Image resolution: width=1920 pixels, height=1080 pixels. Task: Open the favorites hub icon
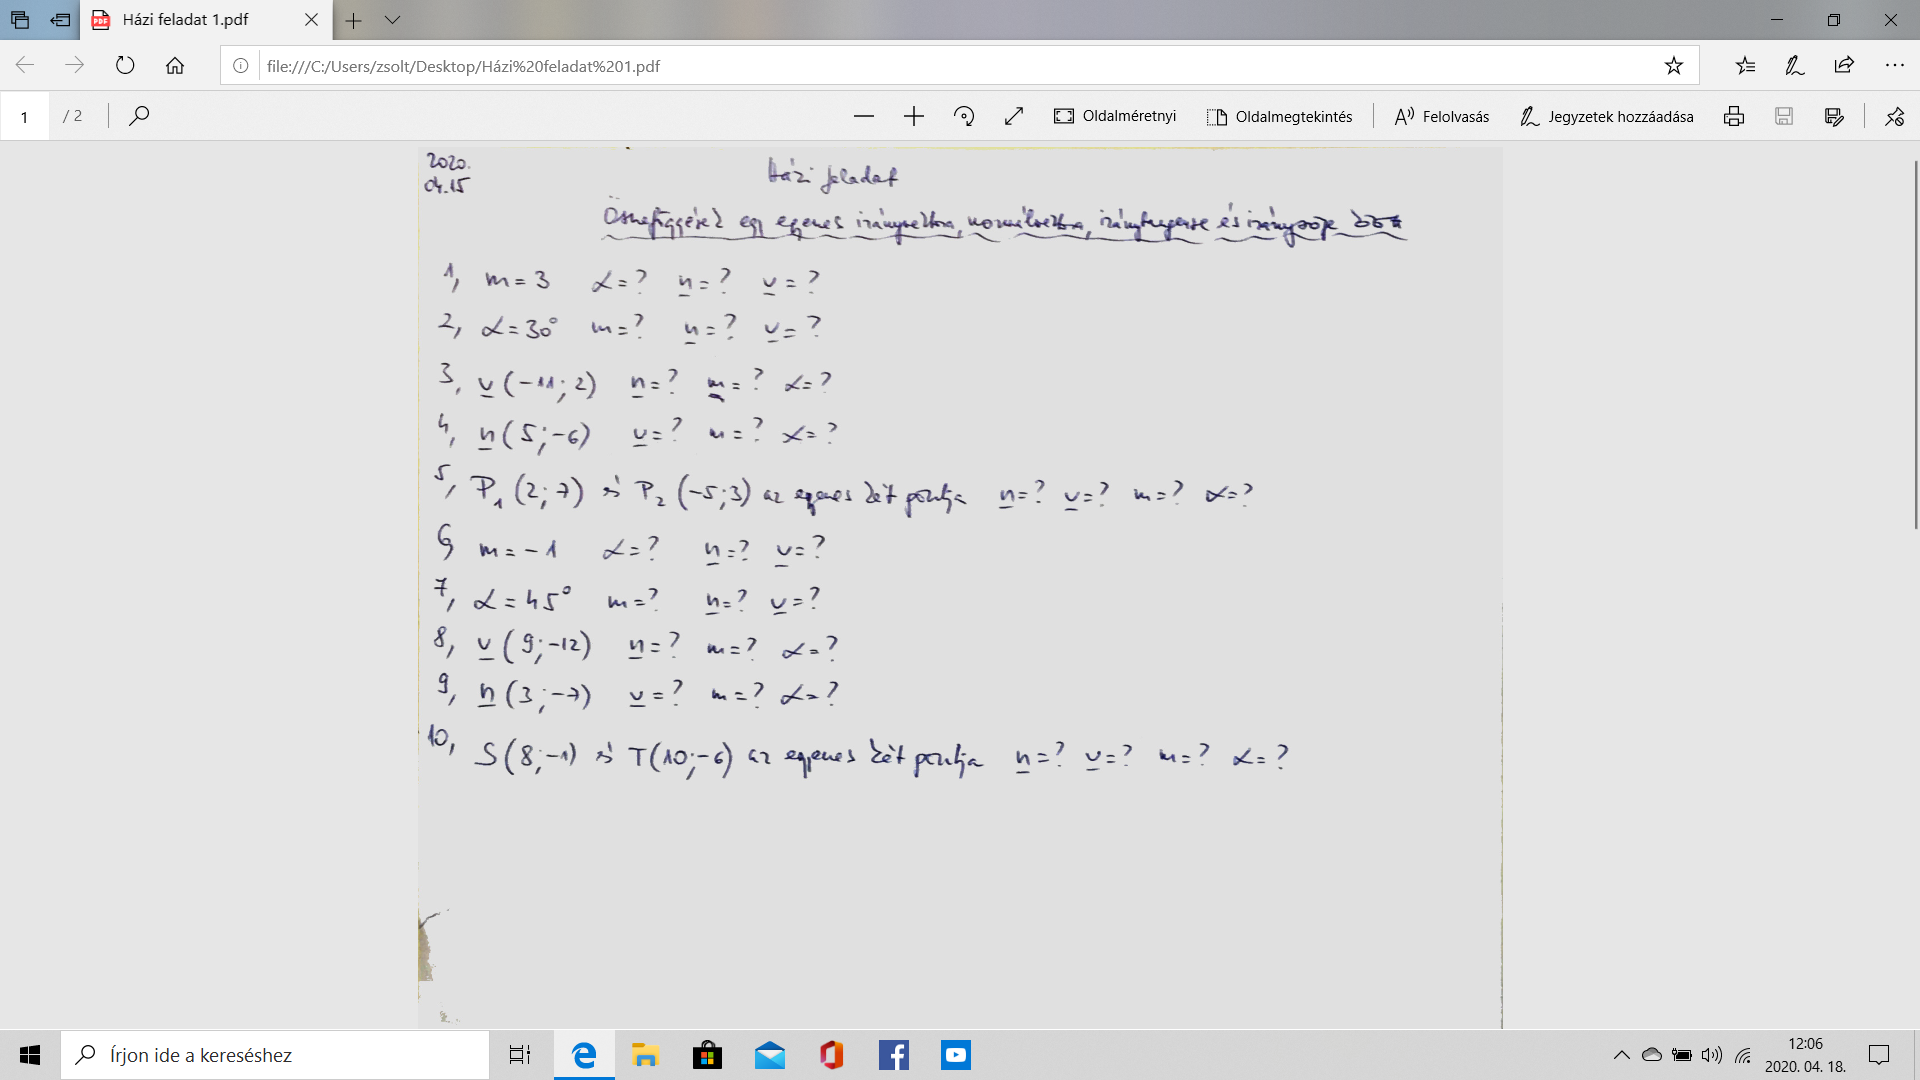tap(1745, 66)
